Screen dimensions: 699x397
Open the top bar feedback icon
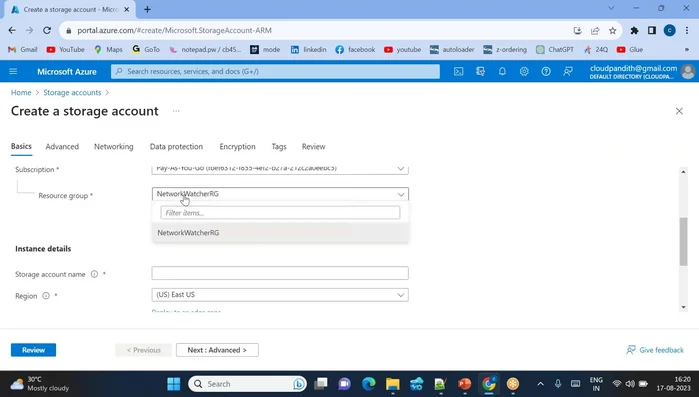tap(567, 71)
